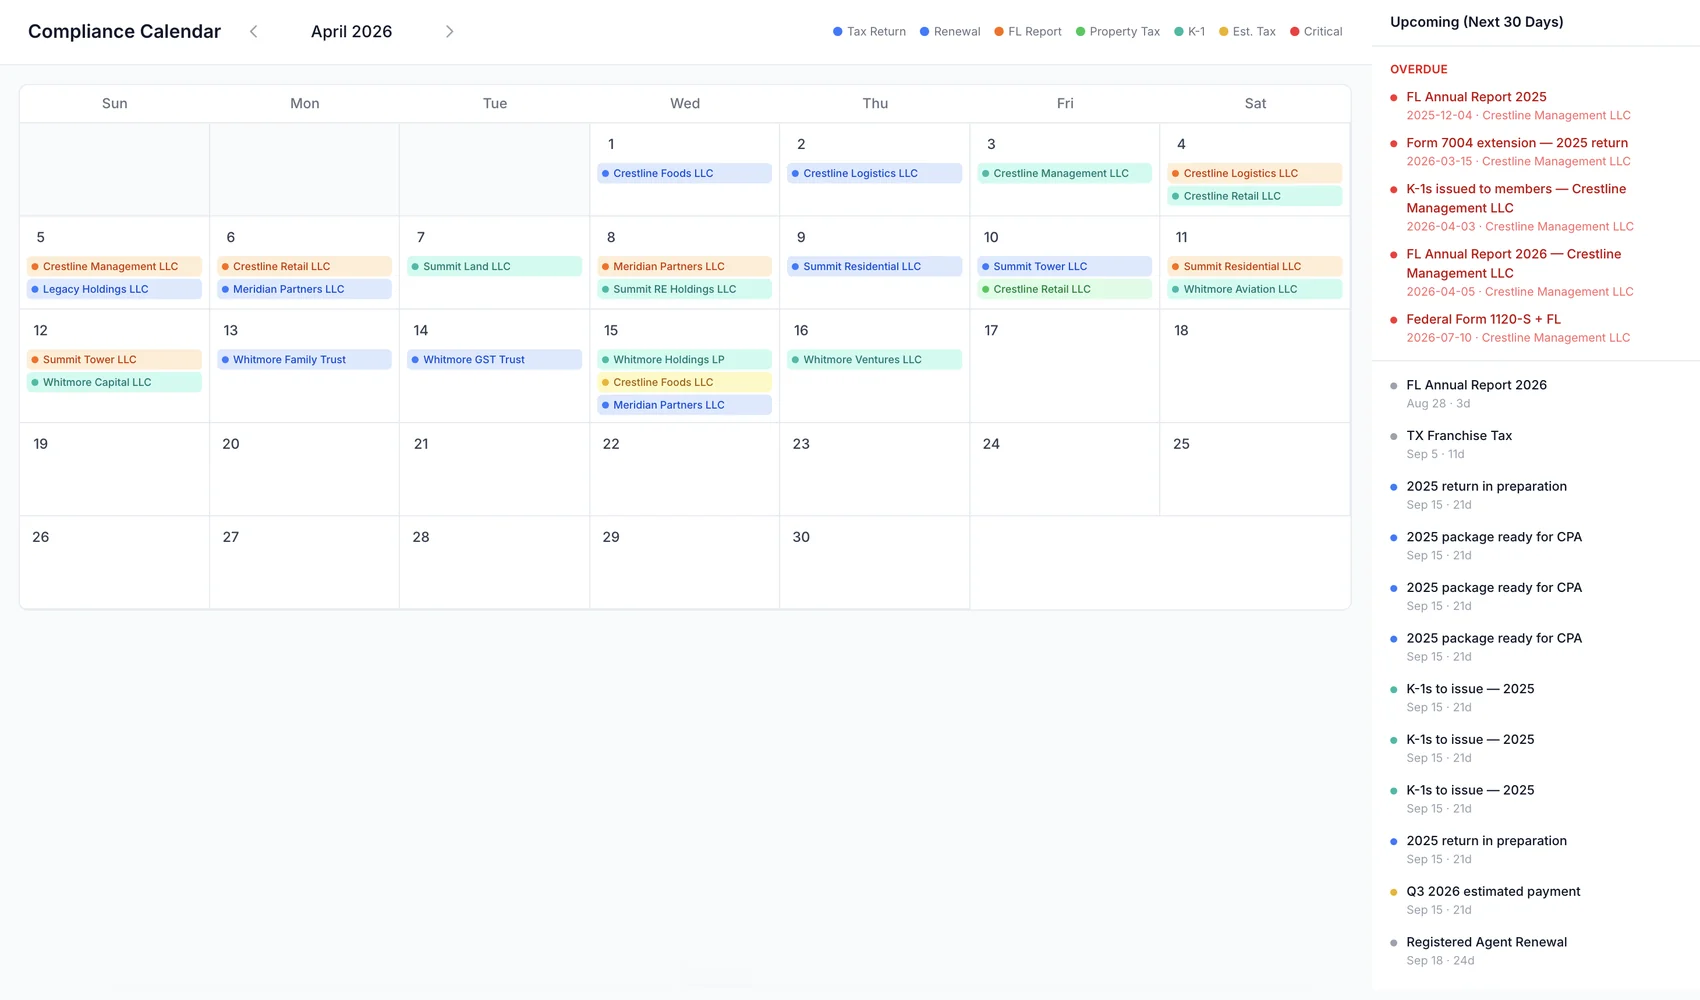Image resolution: width=1700 pixels, height=1000 pixels.
Task: Open Whitmore Holdings LP event
Action: tap(684, 359)
